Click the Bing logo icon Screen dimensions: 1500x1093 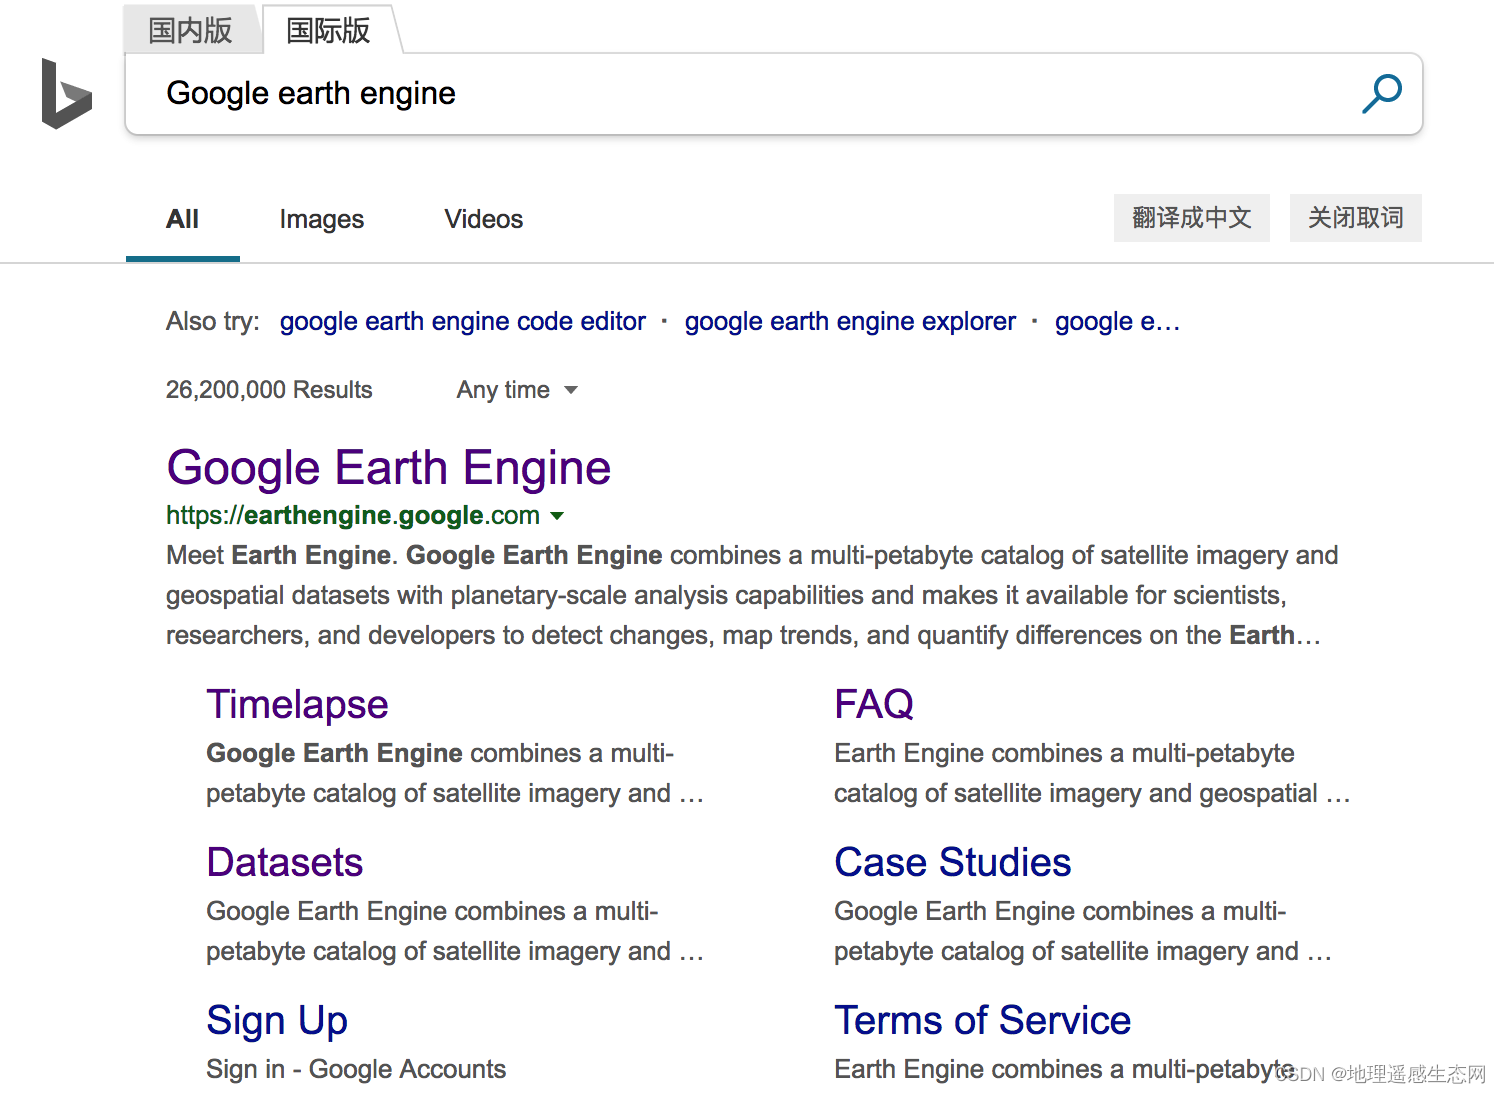[x=66, y=94]
